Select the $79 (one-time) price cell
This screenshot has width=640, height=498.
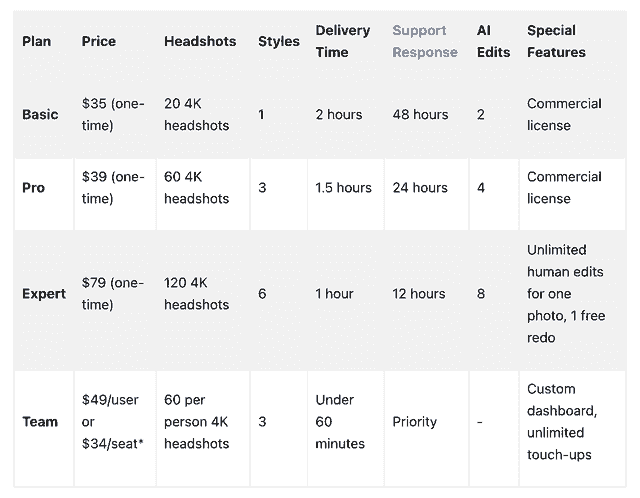[113, 294]
